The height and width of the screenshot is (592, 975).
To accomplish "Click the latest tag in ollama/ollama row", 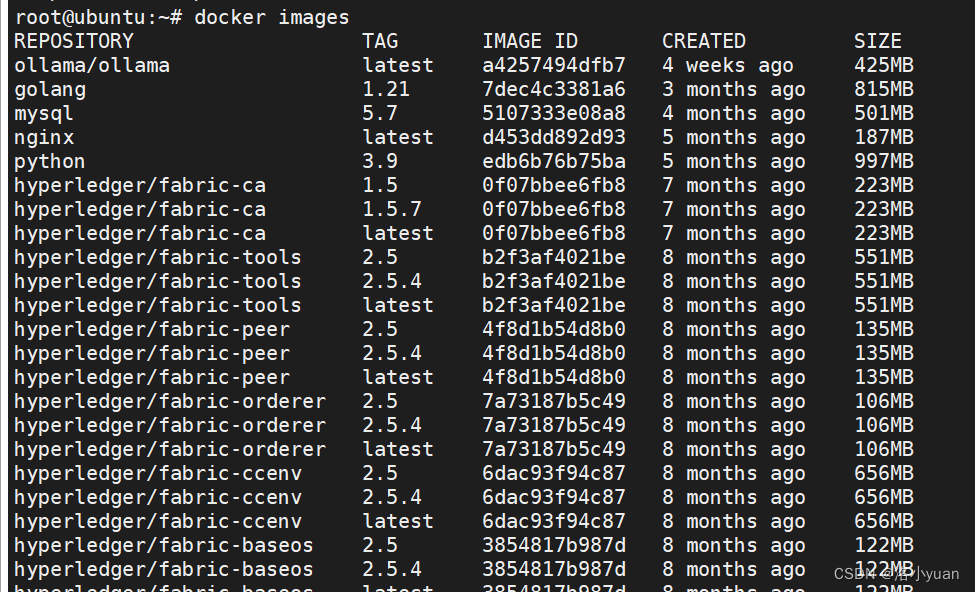I will pos(398,66).
